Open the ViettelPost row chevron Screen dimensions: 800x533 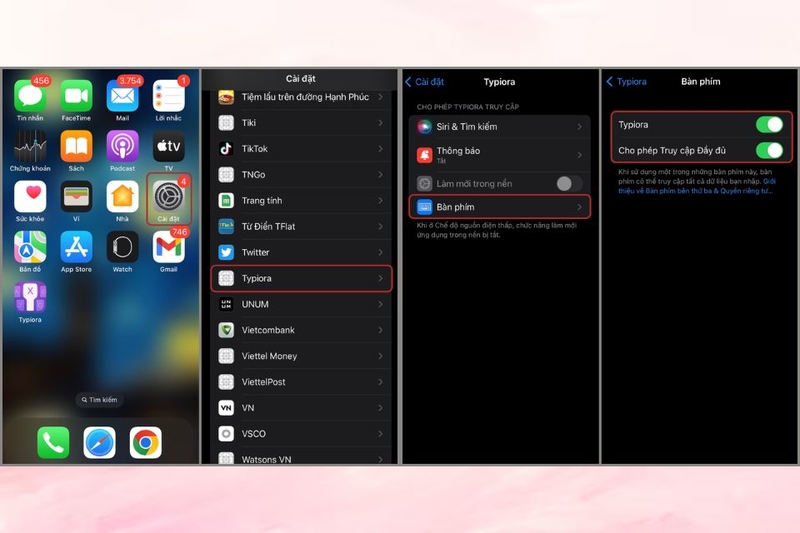(x=381, y=382)
